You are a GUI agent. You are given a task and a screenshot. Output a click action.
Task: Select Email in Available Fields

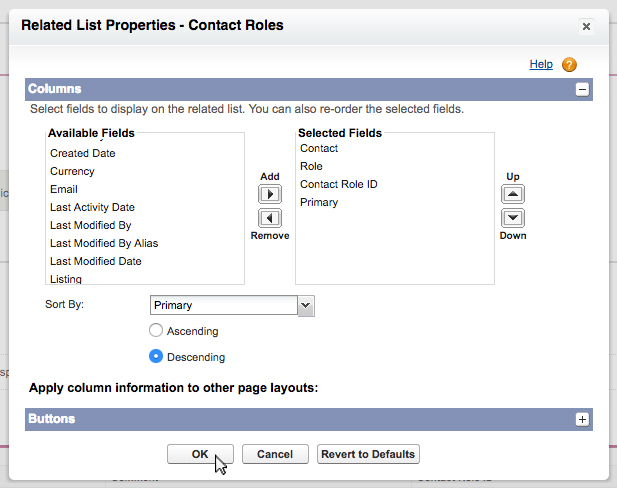coord(64,189)
